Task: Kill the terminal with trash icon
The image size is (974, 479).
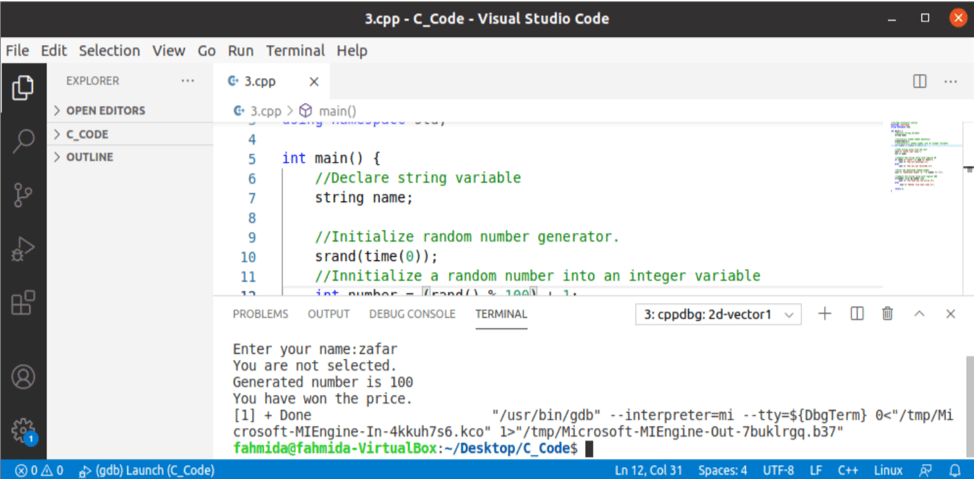Action: click(888, 314)
